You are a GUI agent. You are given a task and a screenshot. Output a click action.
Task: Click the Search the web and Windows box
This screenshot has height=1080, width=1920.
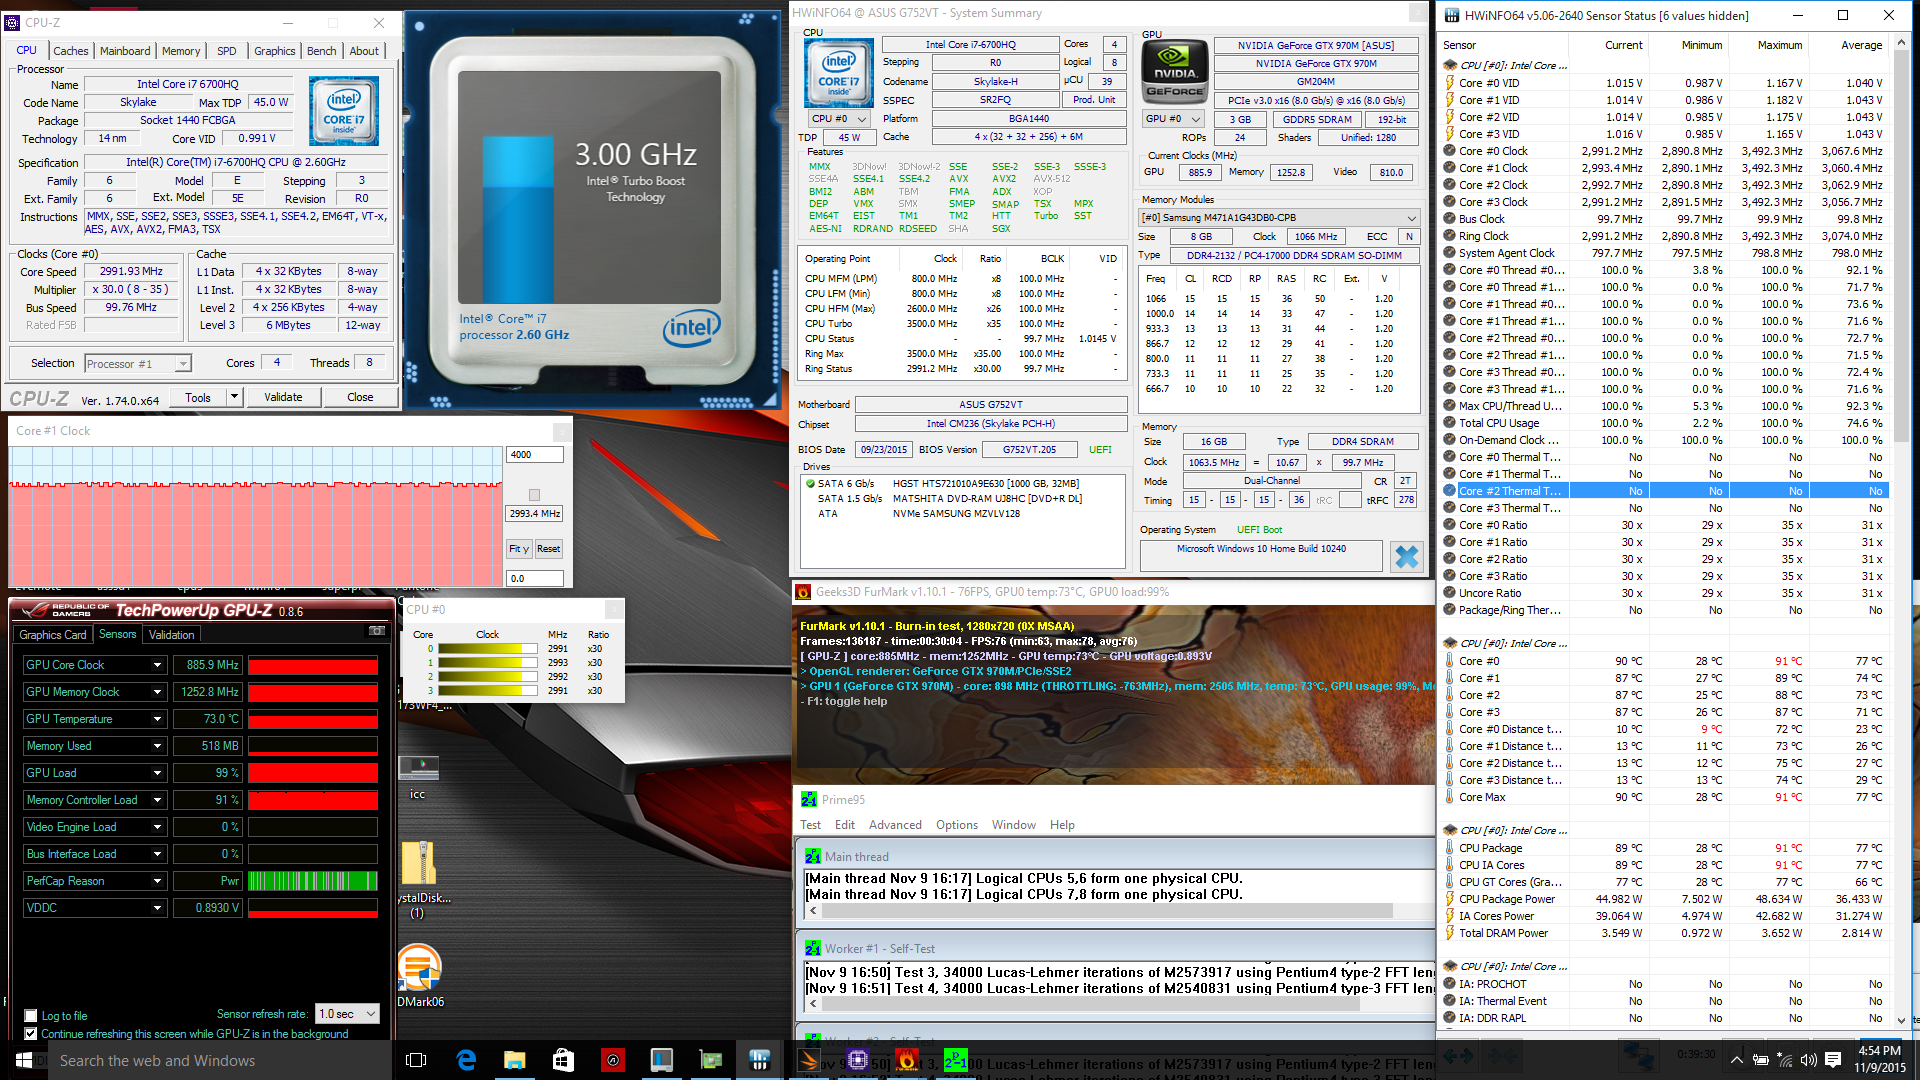220,1060
